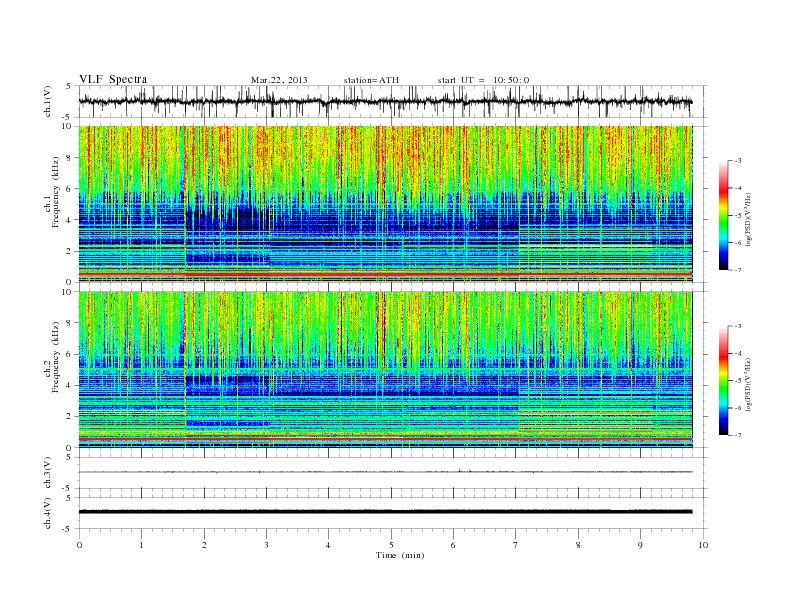Click time axis tick label "0"
This screenshot has height=612, width=792.
pos(79,545)
